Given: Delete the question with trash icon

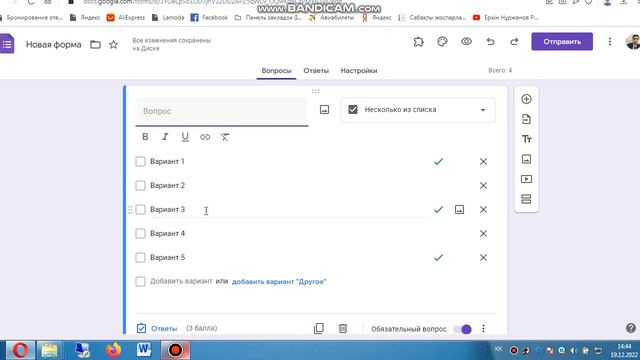Looking at the screenshot, I should (343, 329).
